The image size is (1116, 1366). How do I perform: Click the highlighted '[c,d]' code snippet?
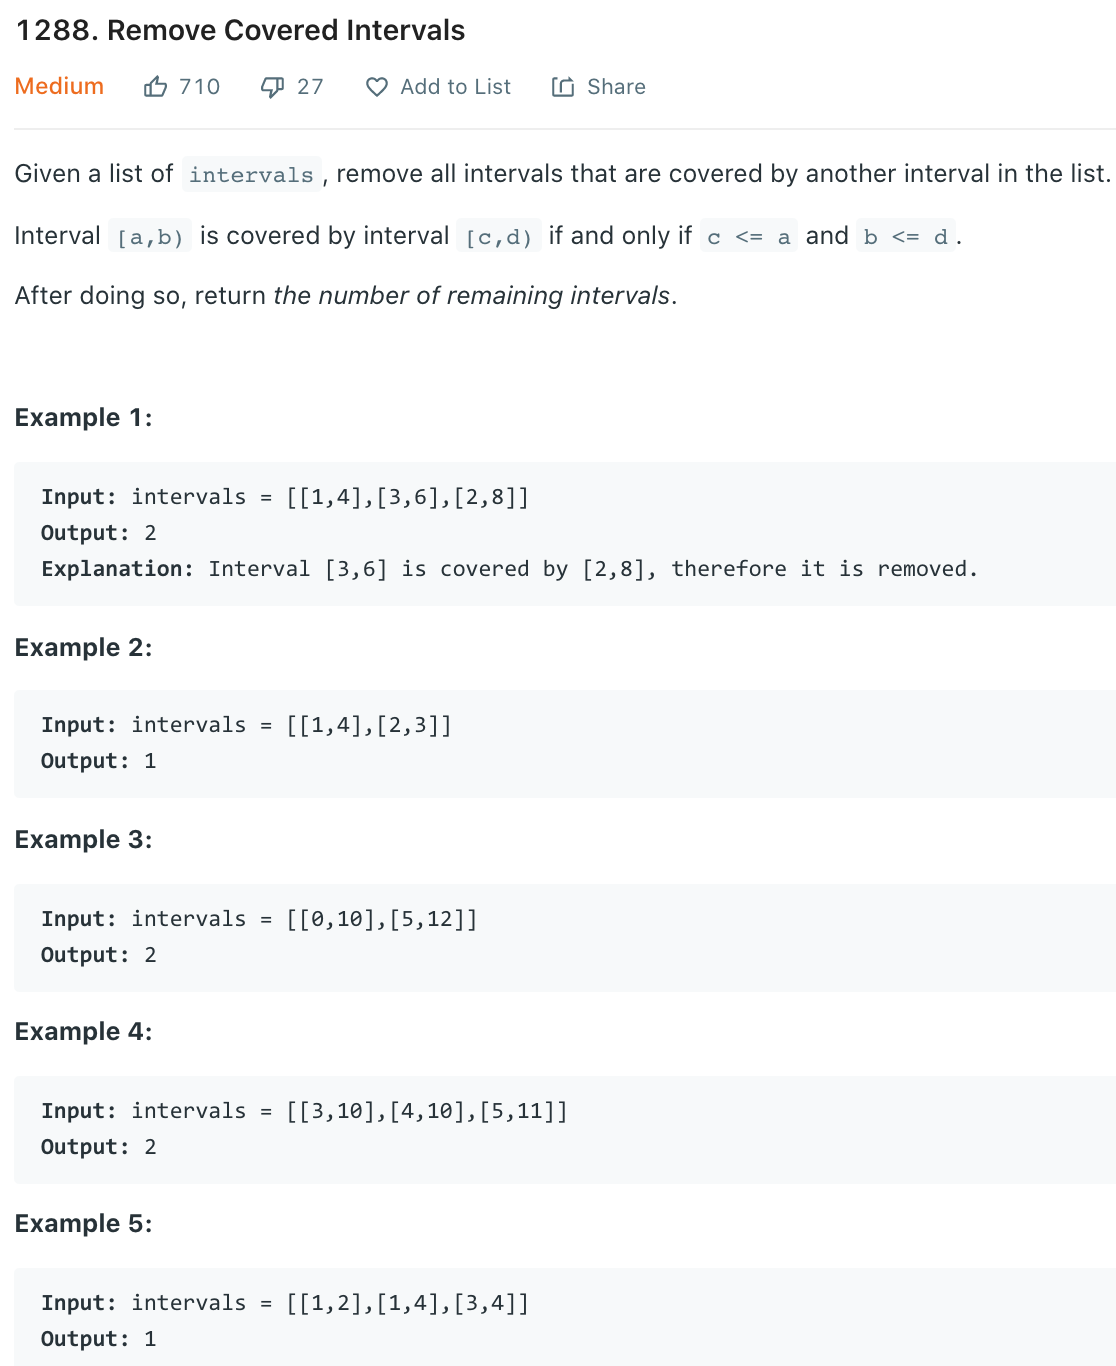(497, 237)
